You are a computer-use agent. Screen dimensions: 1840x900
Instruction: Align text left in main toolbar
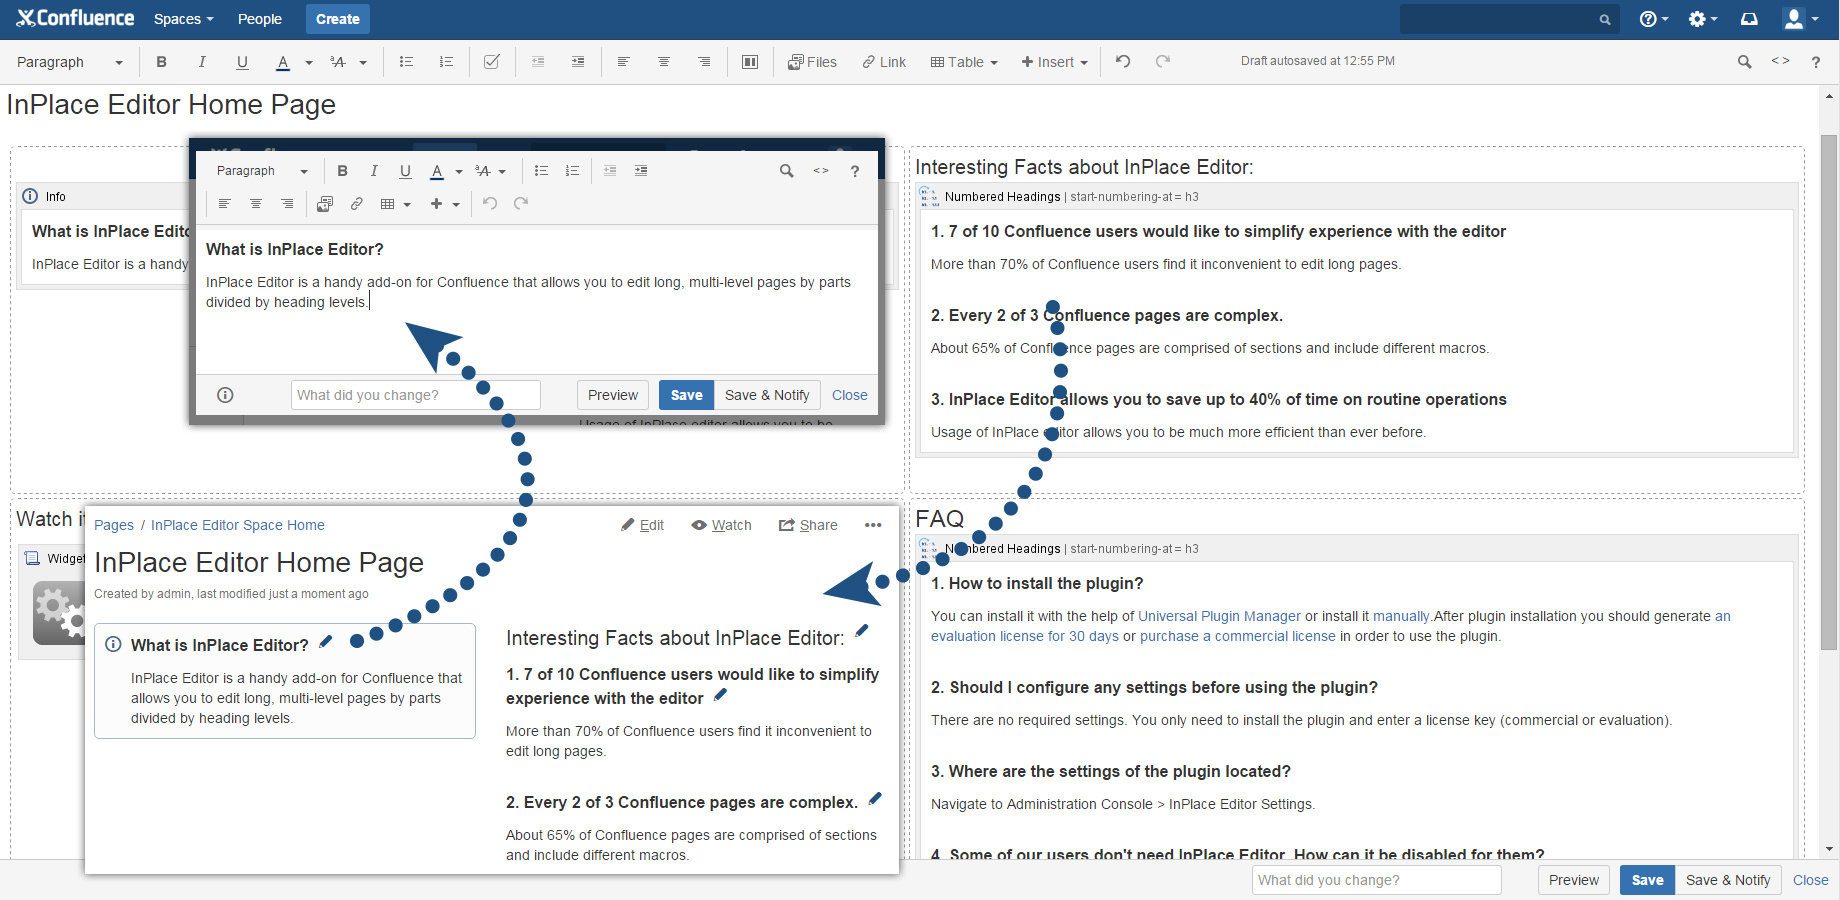pyautogui.click(x=623, y=62)
